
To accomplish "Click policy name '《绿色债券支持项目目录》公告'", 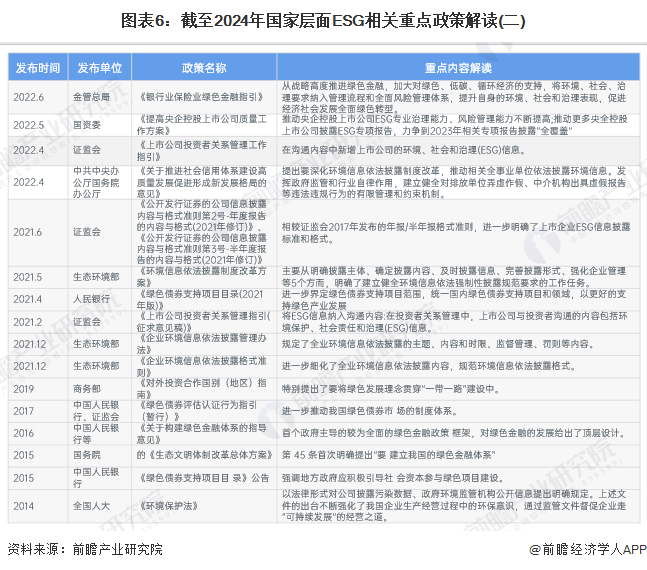I will 203,478.
